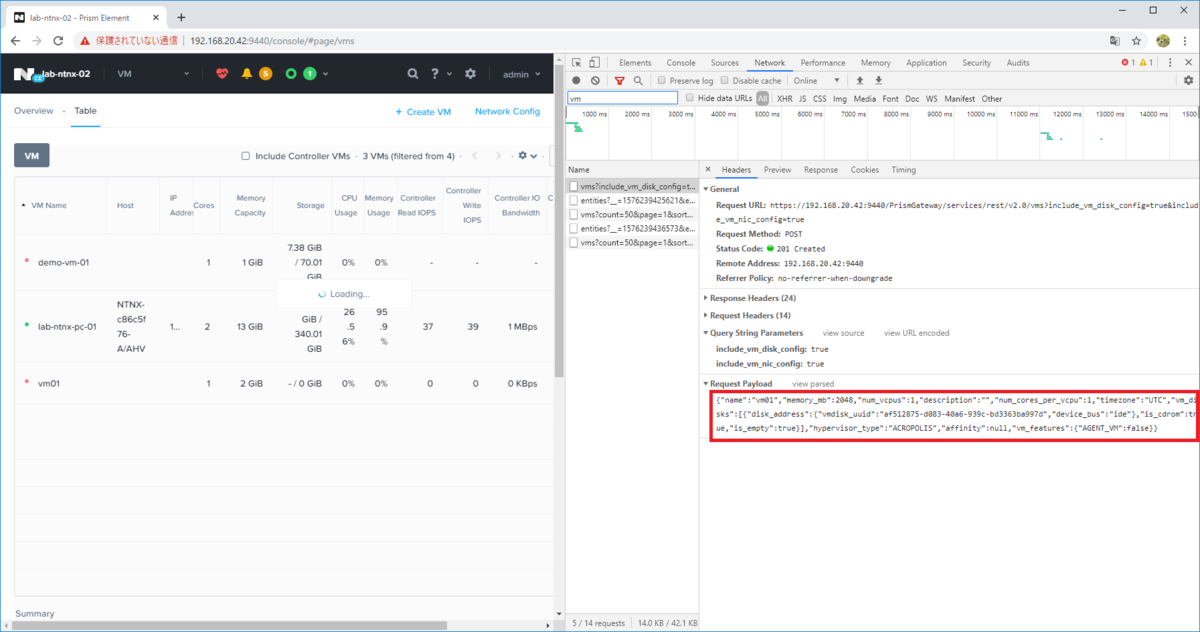Filter requests by Img type

click(840, 99)
